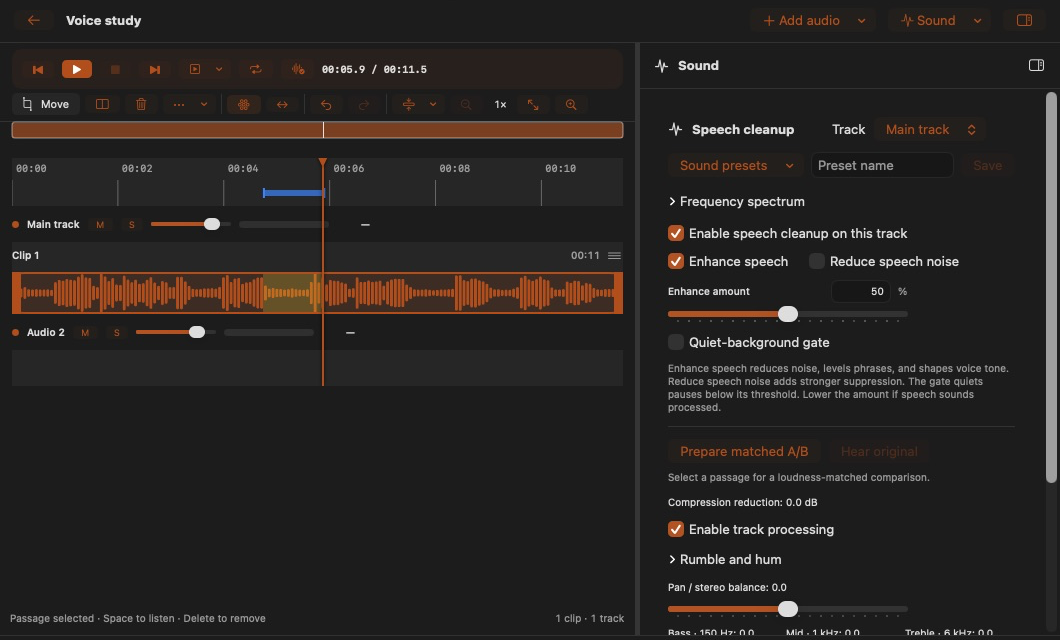The width and height of the screenshot is (1060, 640).
Task: Click the horizontal double-arrow ripple icon
Action: tap(282, 104)
